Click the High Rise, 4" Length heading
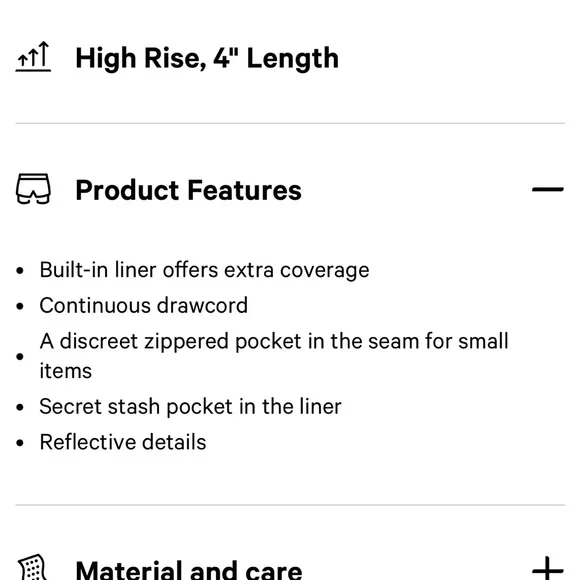The height and width of the screenshot is (580, 580). pos(207,58)
